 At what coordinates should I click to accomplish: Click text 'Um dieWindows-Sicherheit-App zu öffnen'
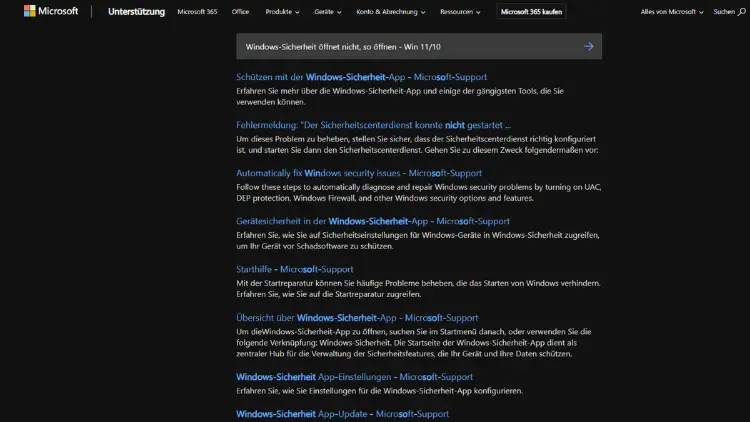(x=311, y=332)
